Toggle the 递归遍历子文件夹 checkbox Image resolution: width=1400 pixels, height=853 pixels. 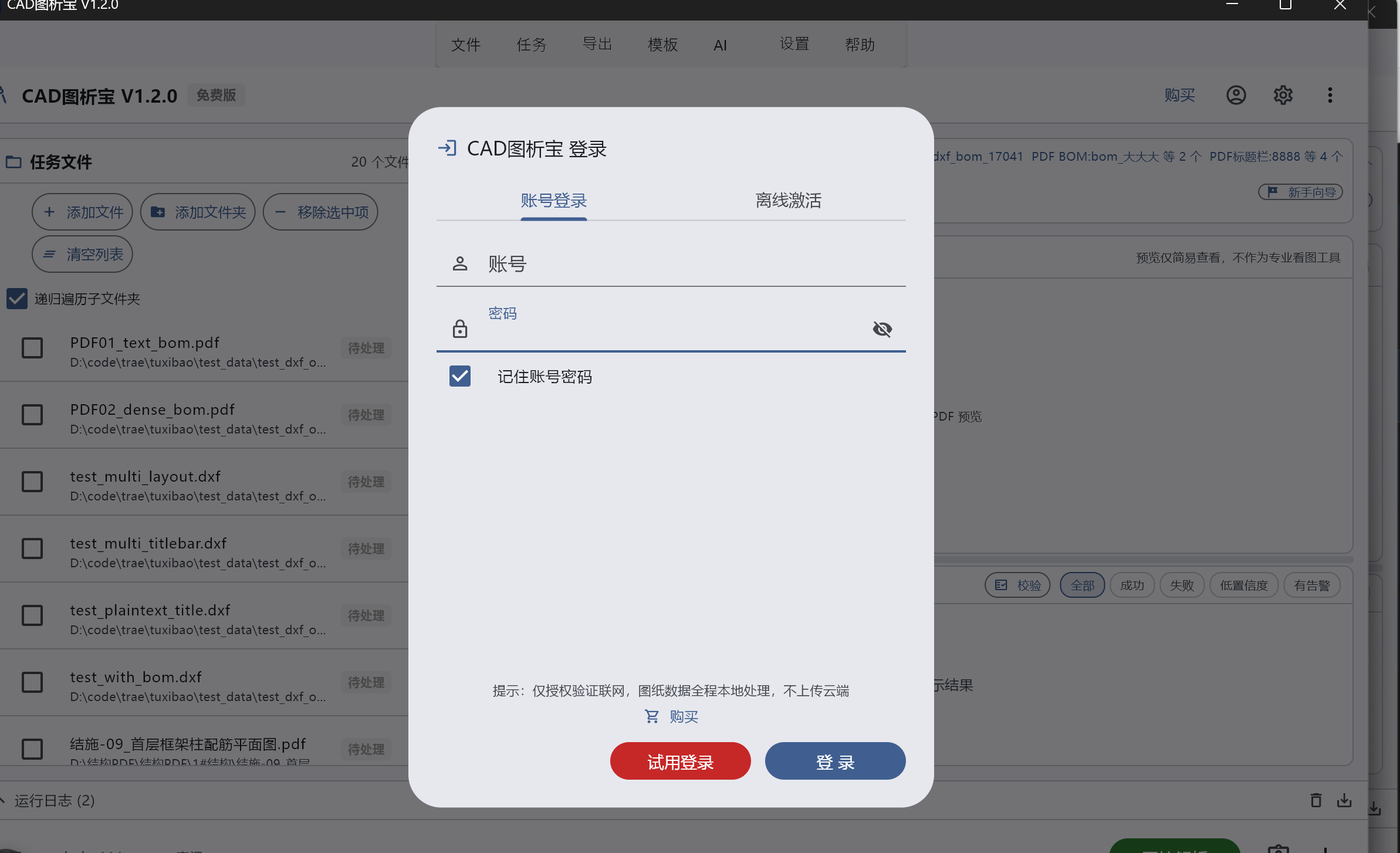pyautogui.click(x=17, y=298)
